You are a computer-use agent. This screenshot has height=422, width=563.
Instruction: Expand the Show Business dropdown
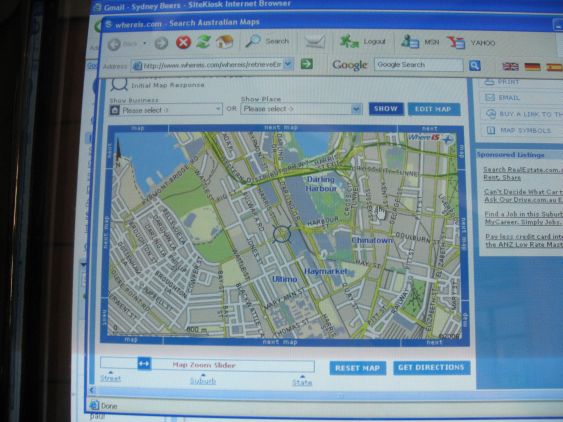(166, 110)
